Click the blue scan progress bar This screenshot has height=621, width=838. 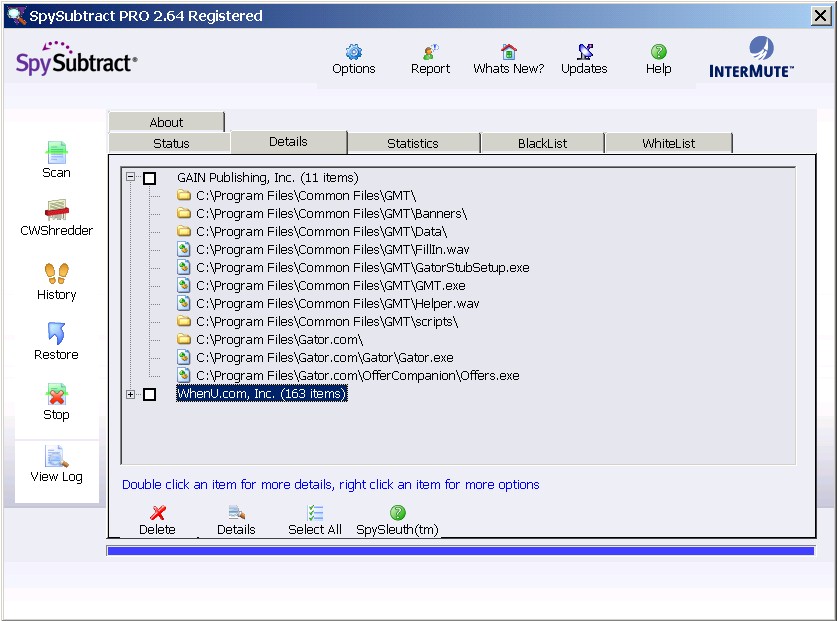[x=461, y=551]
